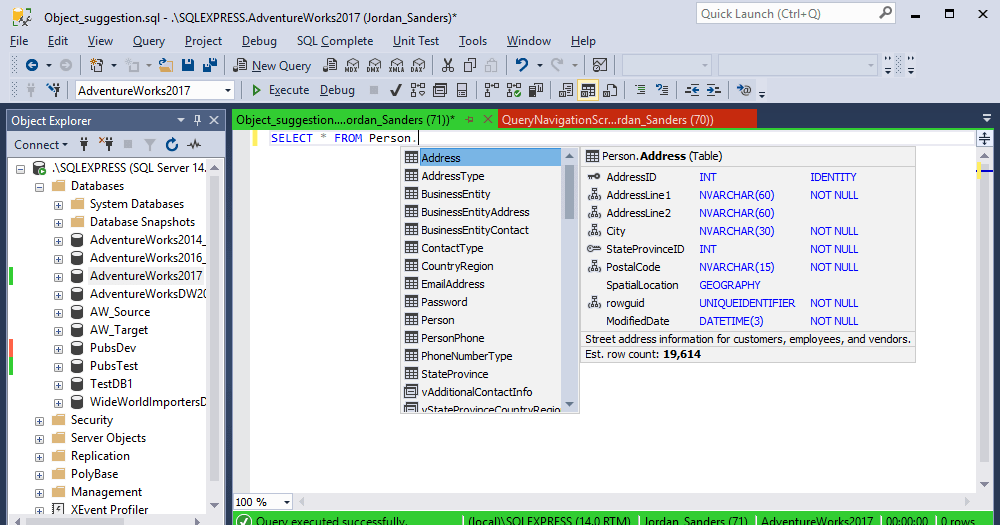1000x525 pixels.
Task: Click the New Query button
Action: pos(272,65)
